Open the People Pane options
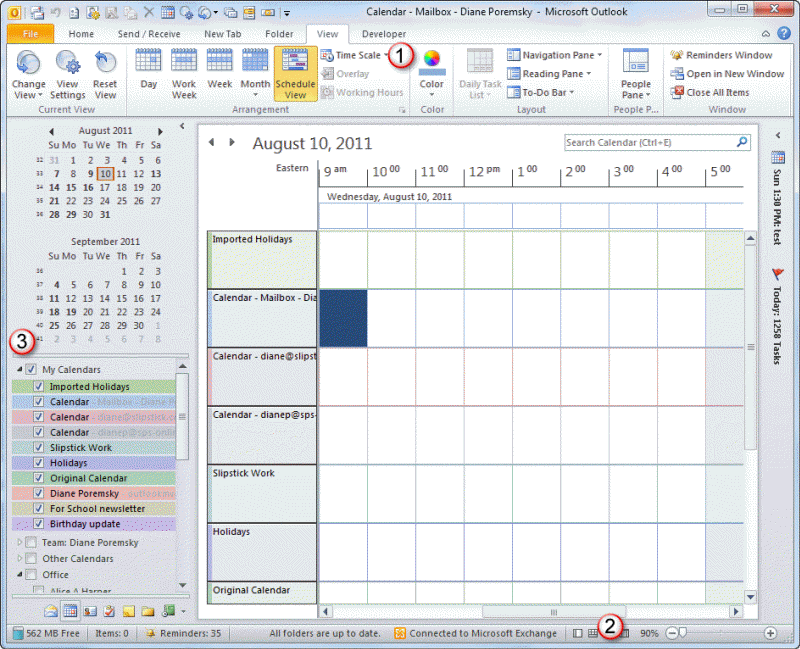The image size is (800, 649). [636, 74]
